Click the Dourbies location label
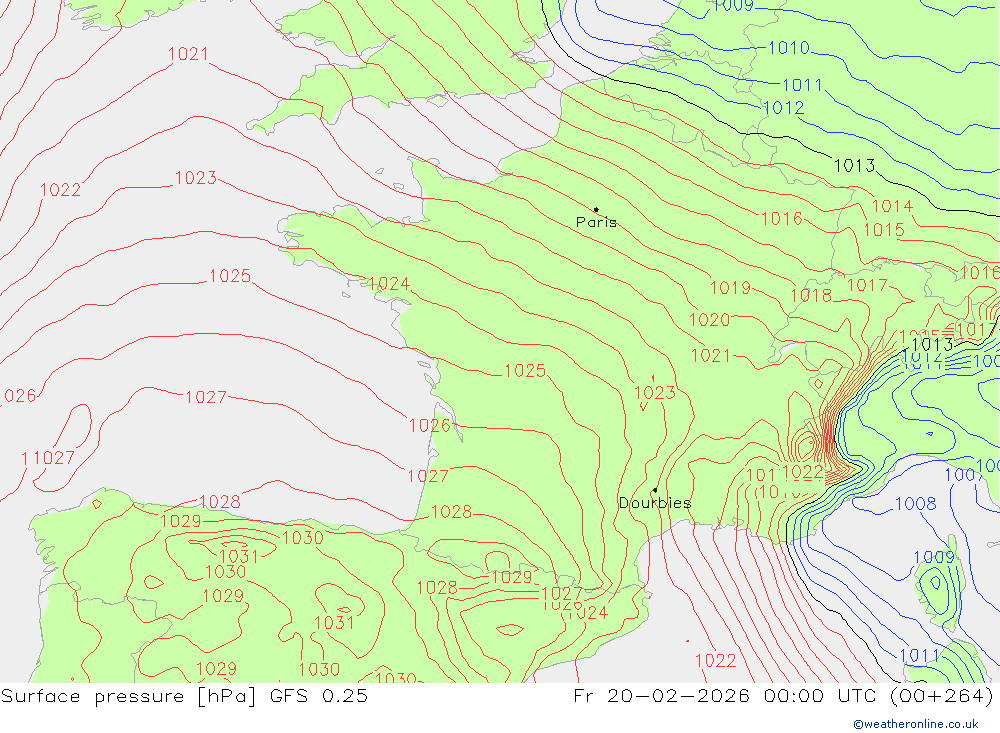 point(655,503)
